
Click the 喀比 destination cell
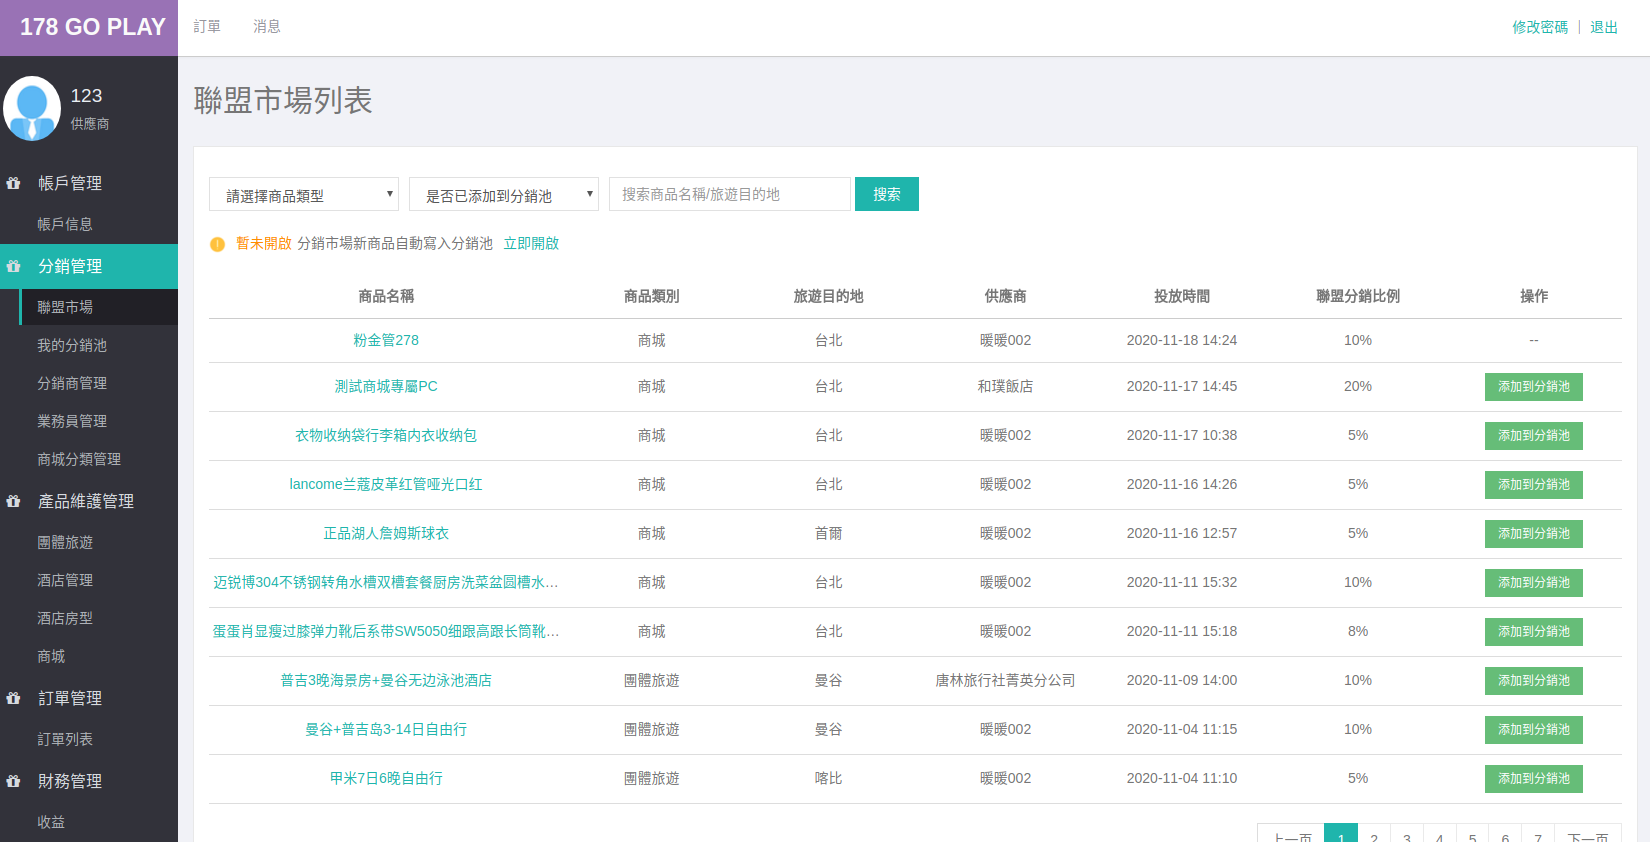[829, 778]
